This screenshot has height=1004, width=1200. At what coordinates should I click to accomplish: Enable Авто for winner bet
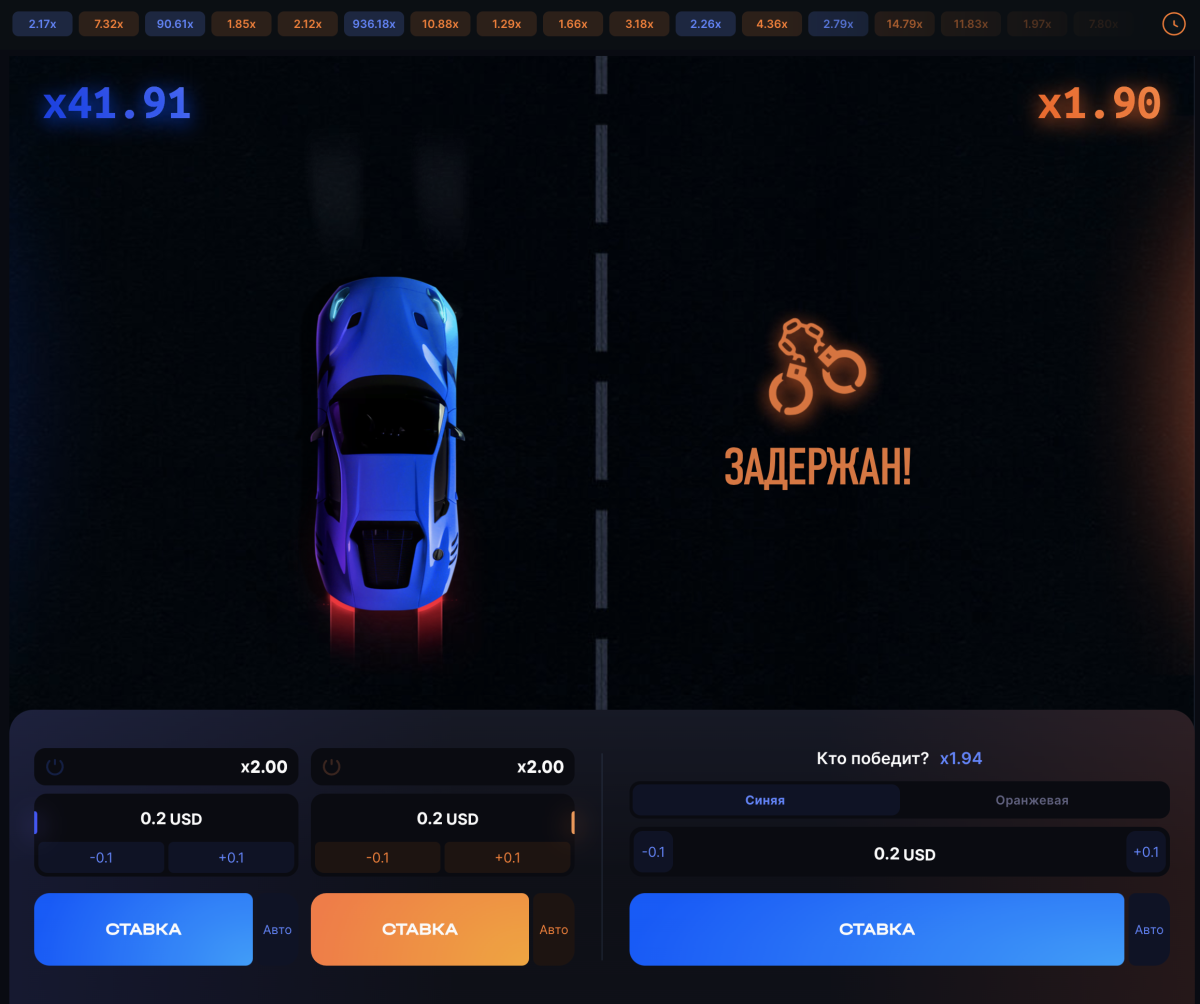1149,929
